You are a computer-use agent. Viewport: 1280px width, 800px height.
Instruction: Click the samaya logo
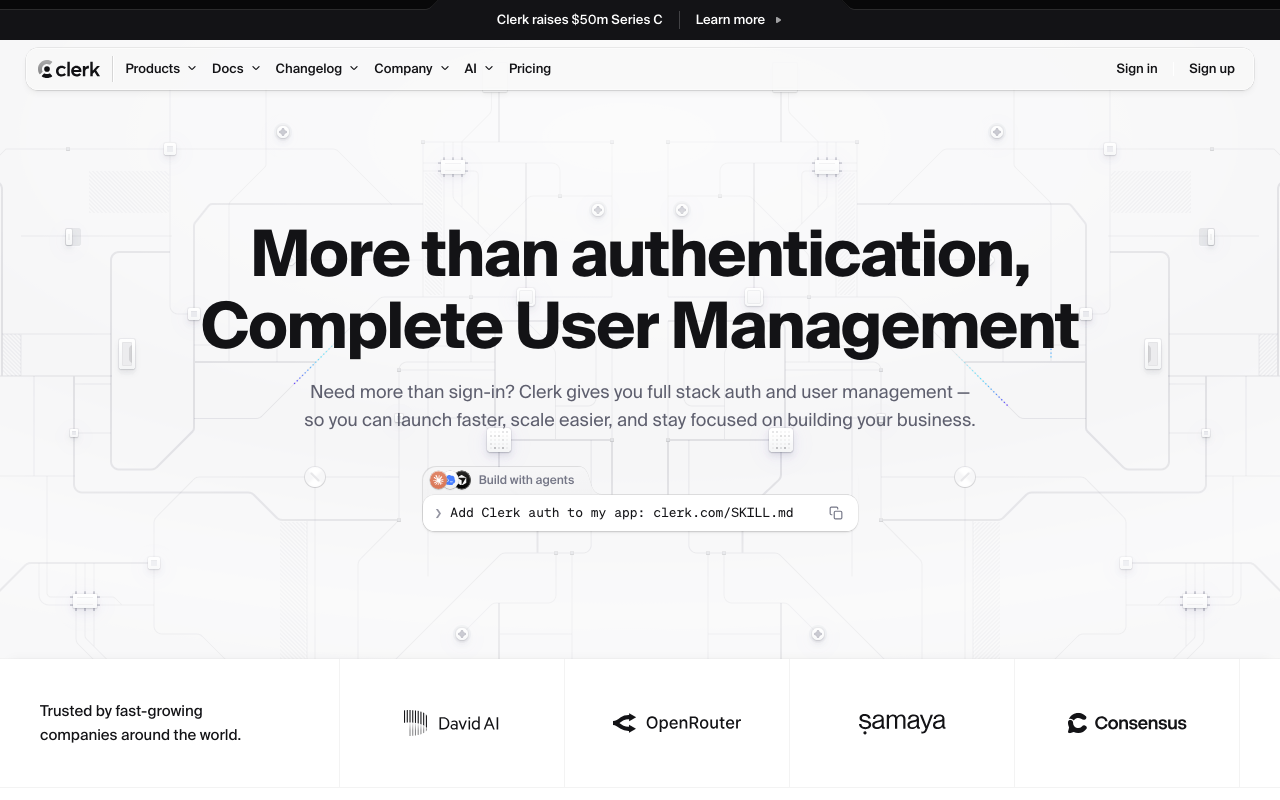[x=902, y=722]
